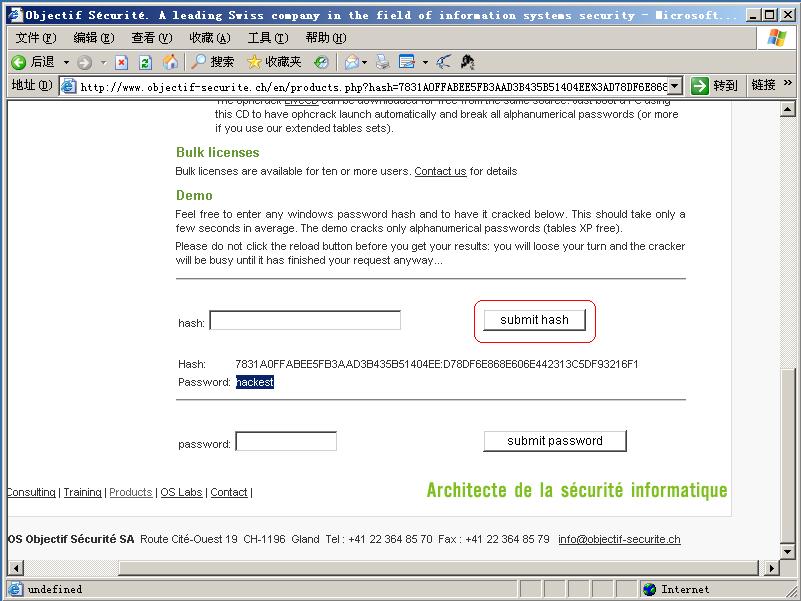Expand the 链接 links chevron
This screenshot has width=801, height=601.
[x=787, y=83]
